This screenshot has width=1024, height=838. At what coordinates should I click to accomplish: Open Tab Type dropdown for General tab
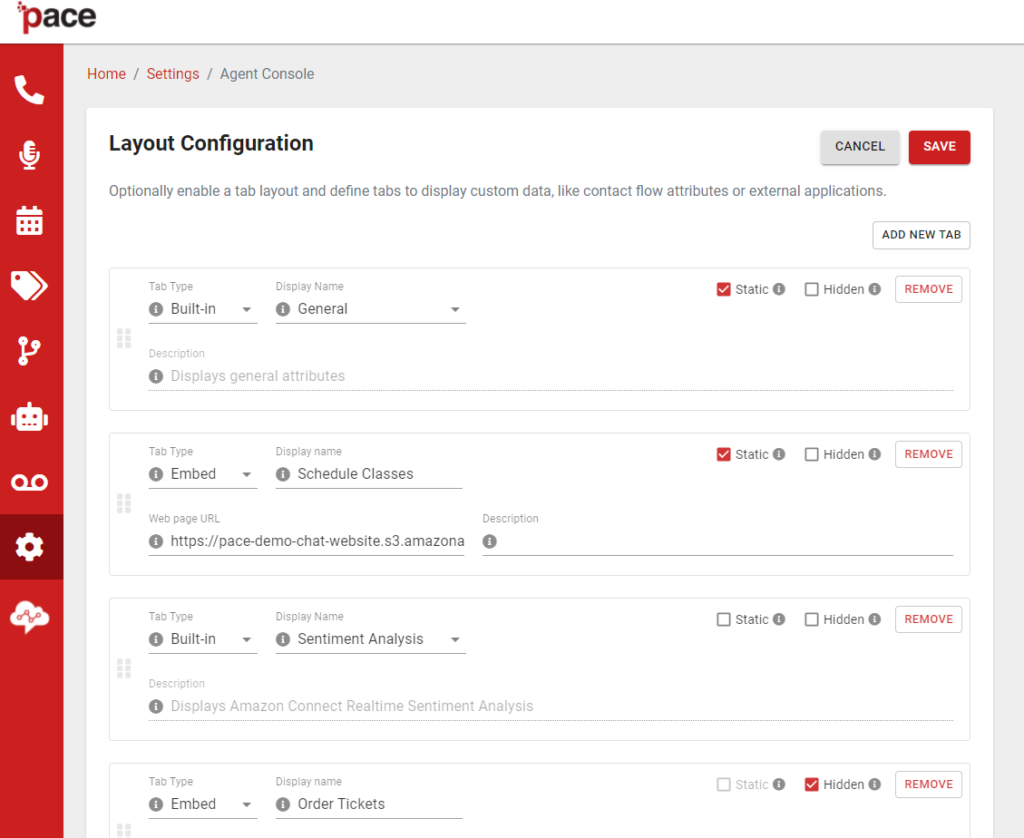point(203,309)
